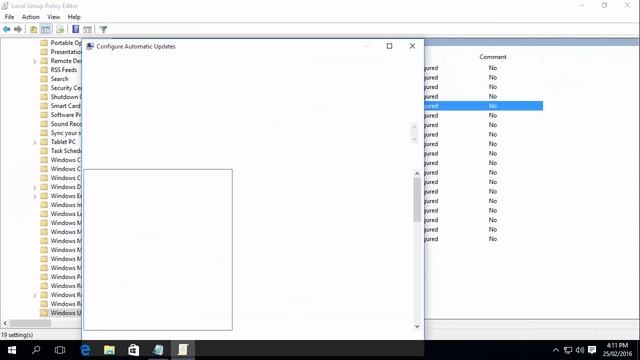The width and height of the screenshot is (640, 360).
Task: Toggle the Show/Hide Console Tree toolbar icon
Action: [x=46, y=29]
